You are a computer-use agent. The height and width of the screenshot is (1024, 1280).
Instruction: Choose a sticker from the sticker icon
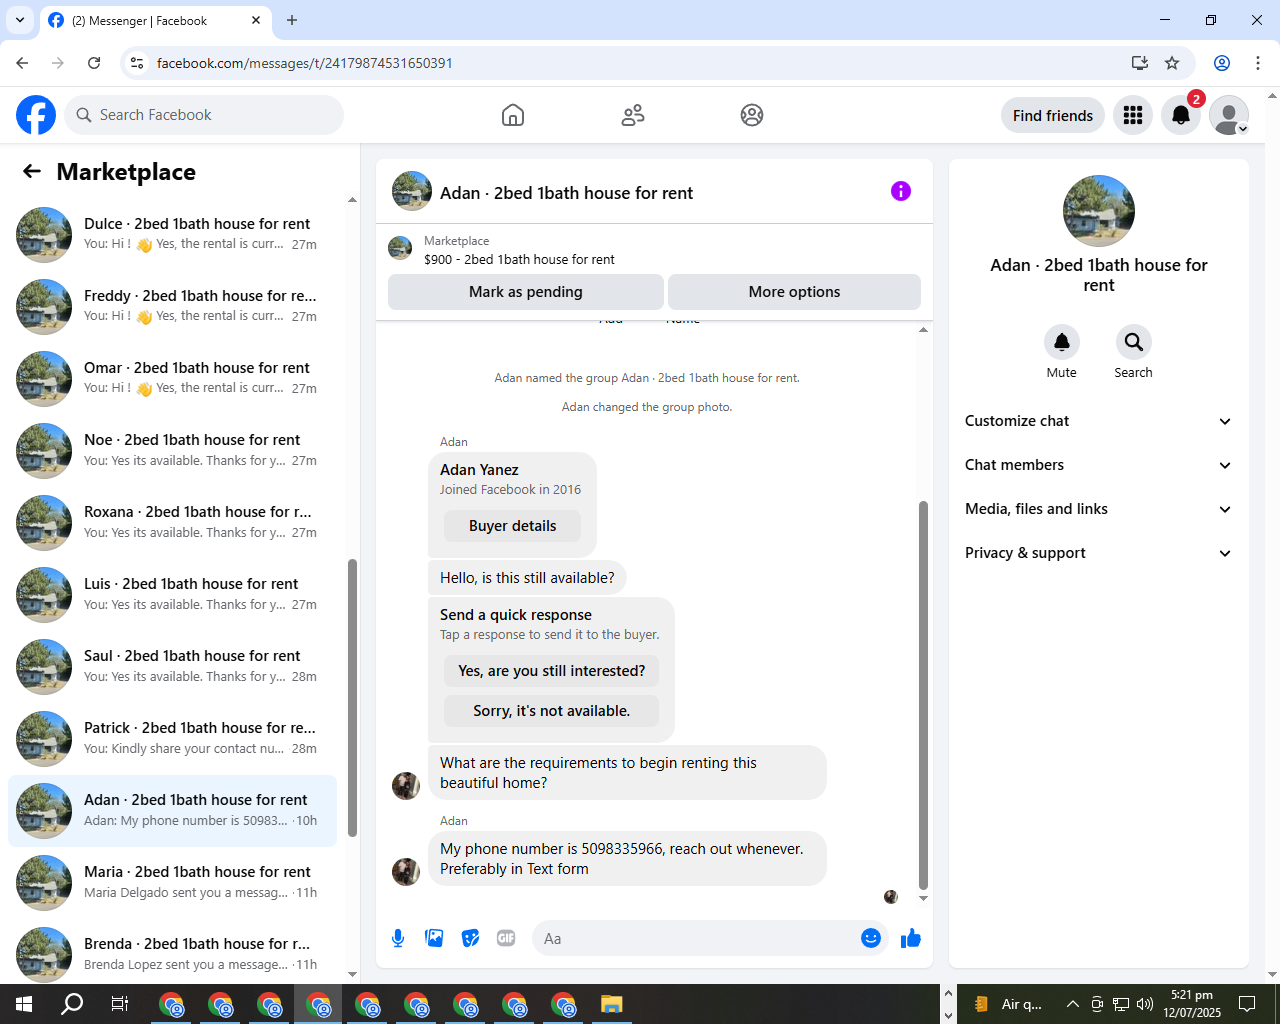coord(470,938)
